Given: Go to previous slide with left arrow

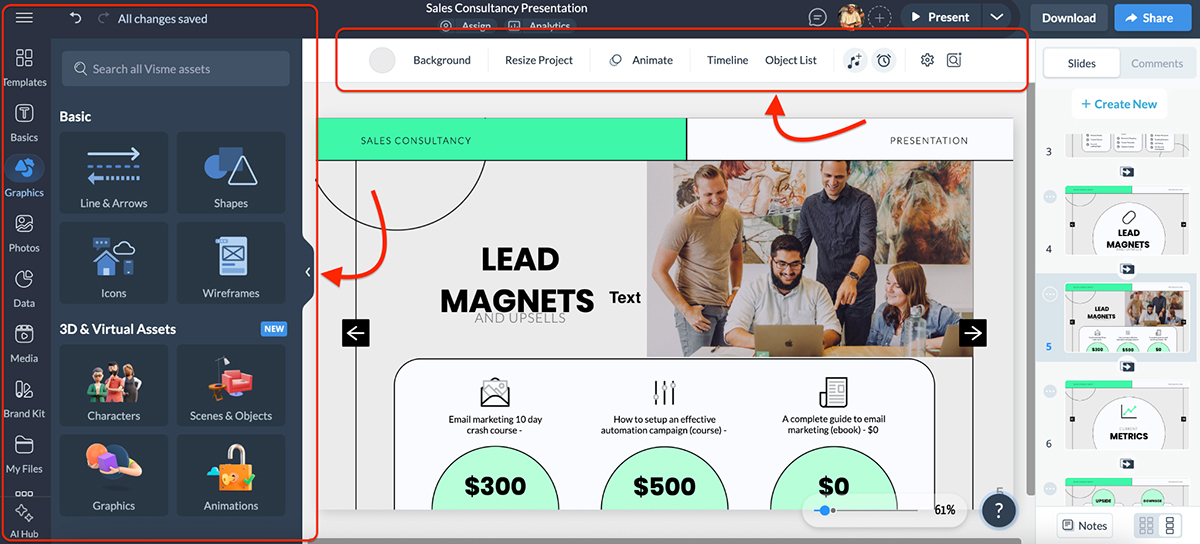Looking at the screenshot, I should (x=356, y=333).
